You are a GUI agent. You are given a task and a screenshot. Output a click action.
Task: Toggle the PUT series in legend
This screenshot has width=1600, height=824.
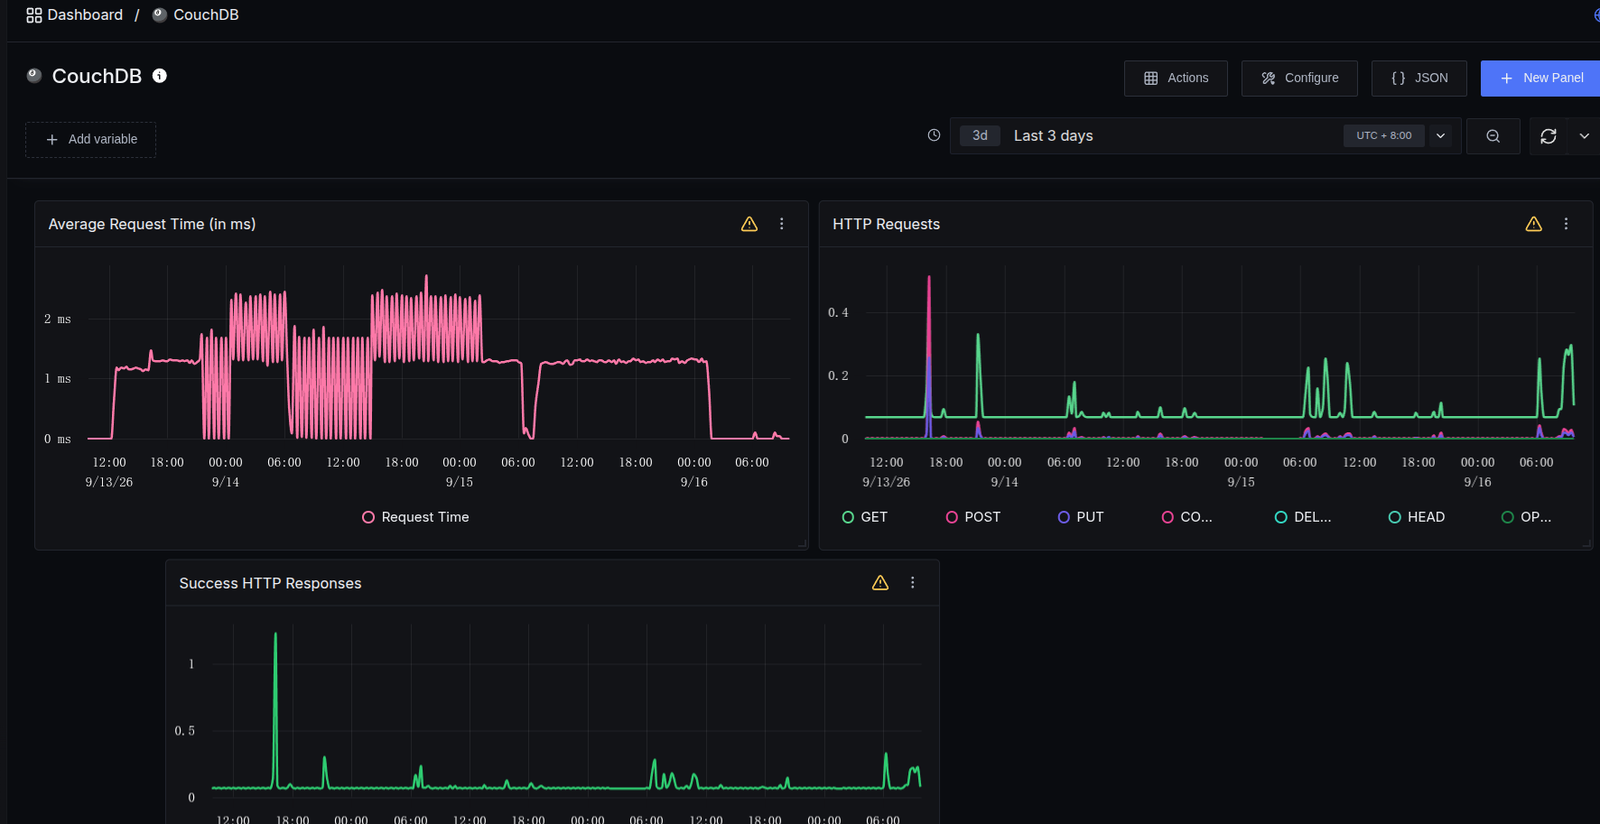tap(1081, 517)
